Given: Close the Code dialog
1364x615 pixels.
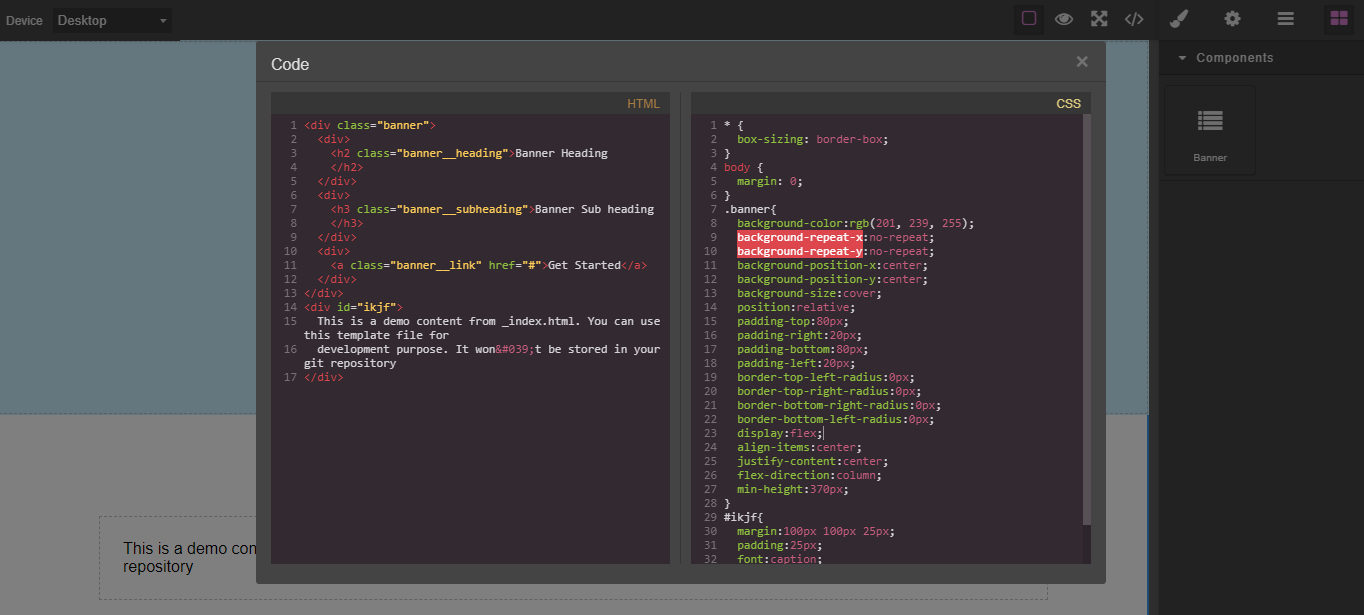Looking at the screenshot, I should pyautogui.click(x=1082, y=62).
